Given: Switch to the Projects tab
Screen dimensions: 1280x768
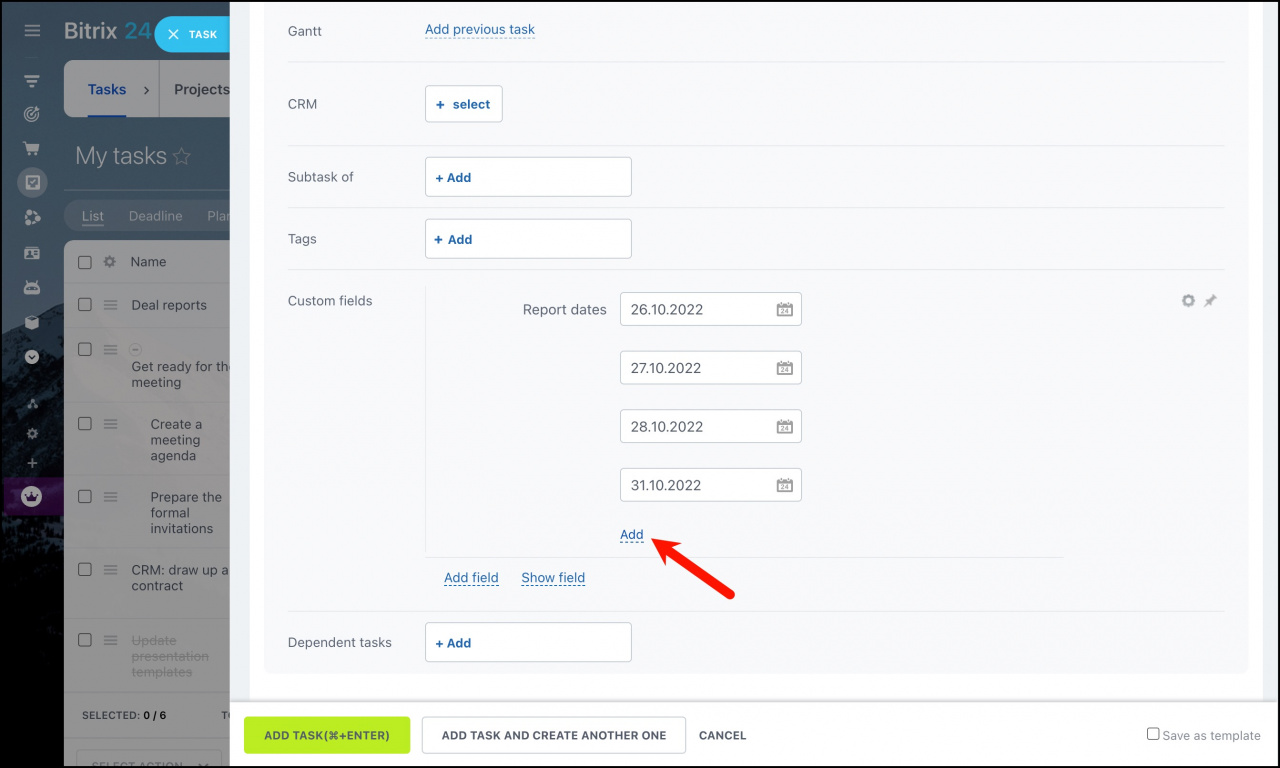Looking at the screenshot, I should point(202,89).
